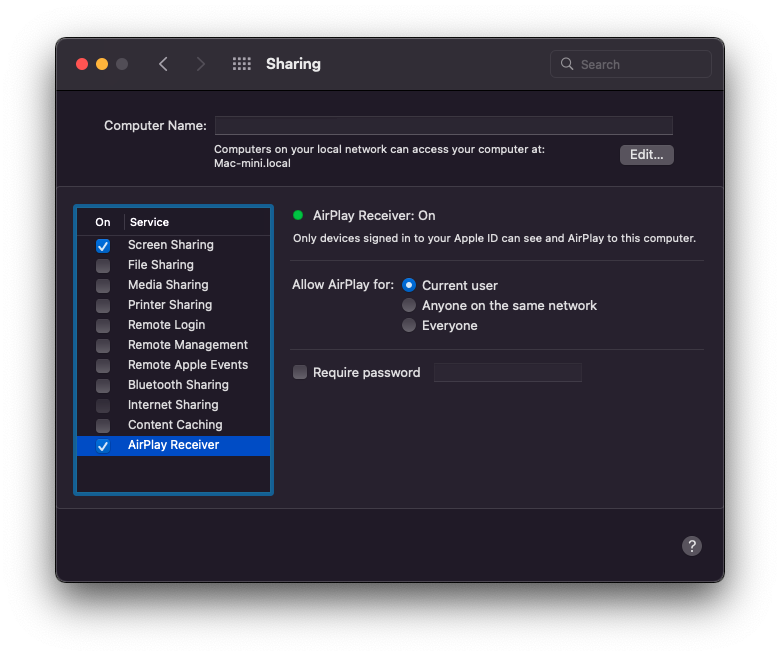Click the red close window button

82,64
